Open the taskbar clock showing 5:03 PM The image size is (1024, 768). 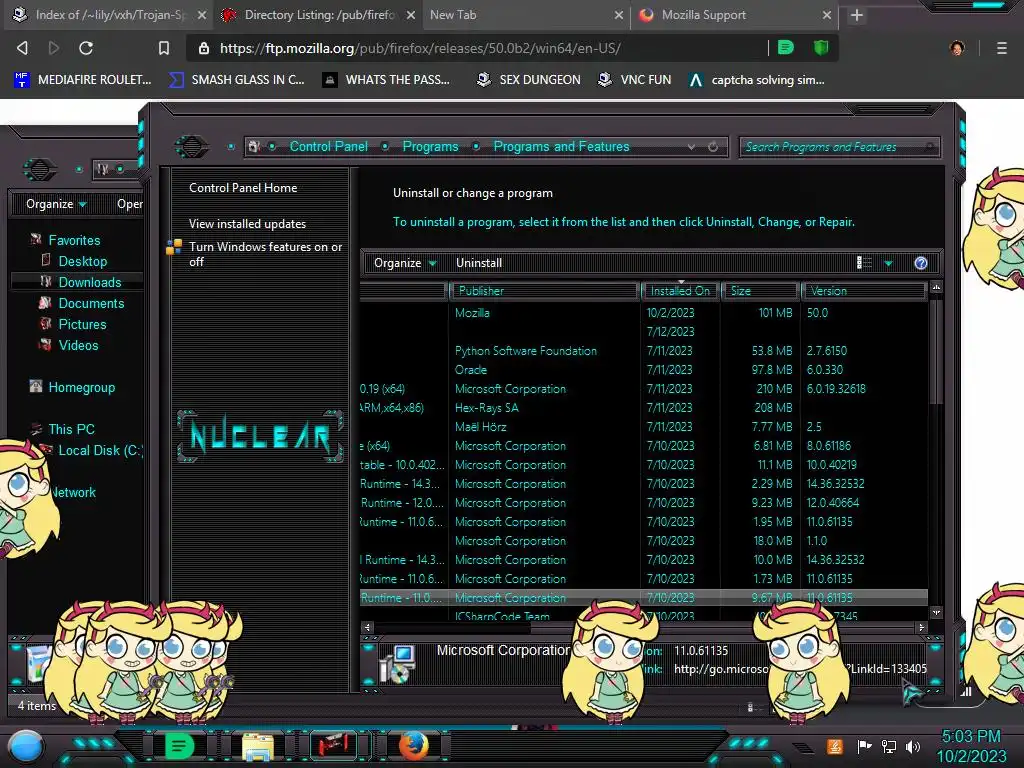971,746
